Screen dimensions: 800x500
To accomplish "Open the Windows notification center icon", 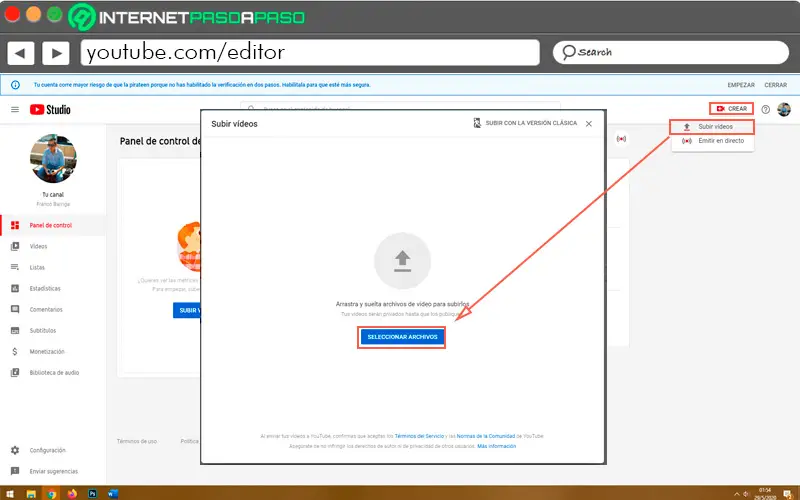I will click(787, 494).
